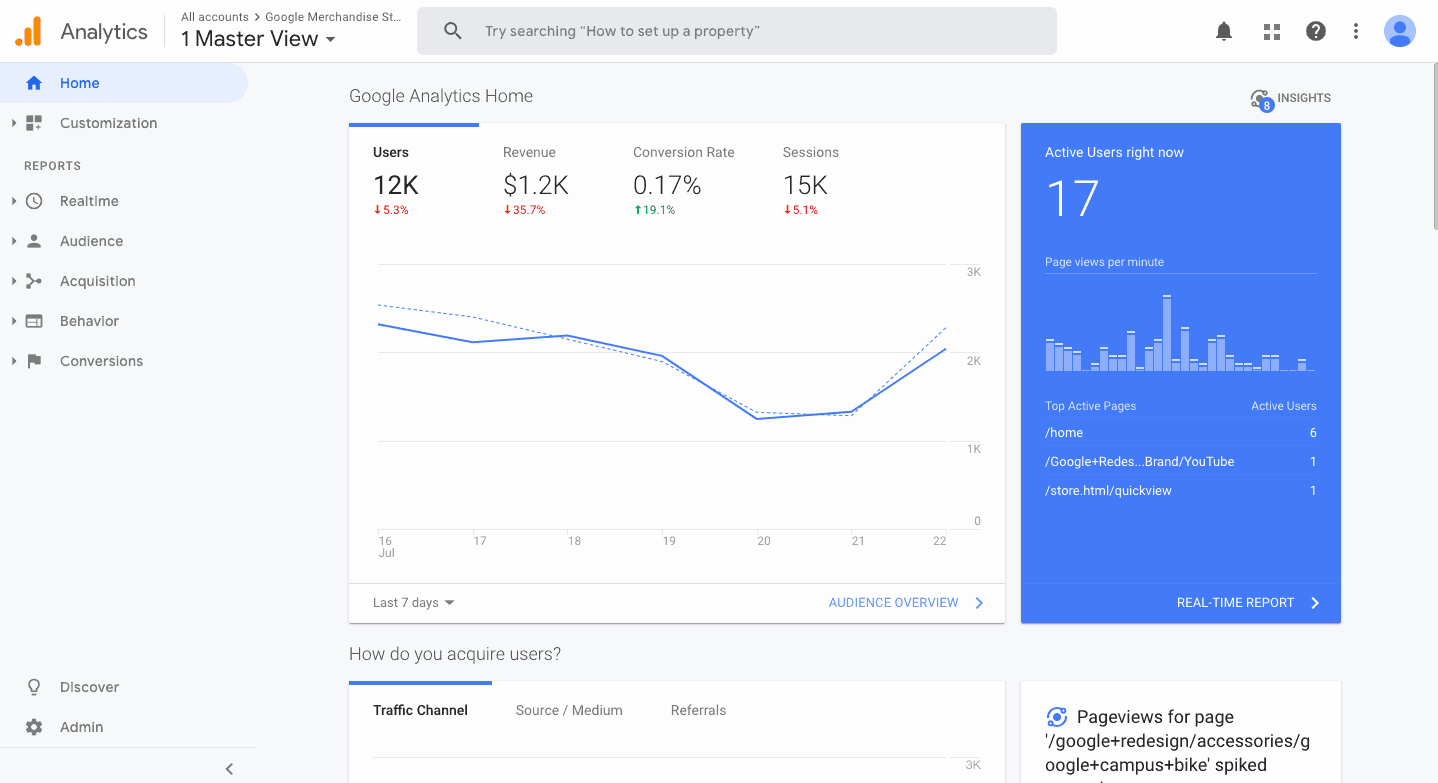Click the /home active page row
Image resolution: width=1438 pixels, height=783 pixels.
click(x=1180, y=433)
